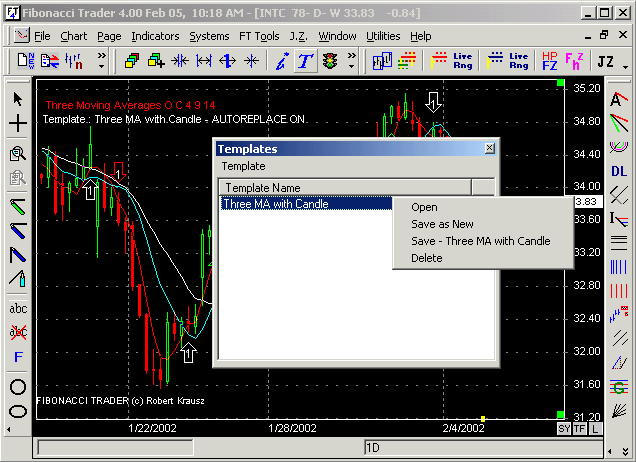Select the horizontal blue pencil line tool
636x462 pixels.
point(17,230)
